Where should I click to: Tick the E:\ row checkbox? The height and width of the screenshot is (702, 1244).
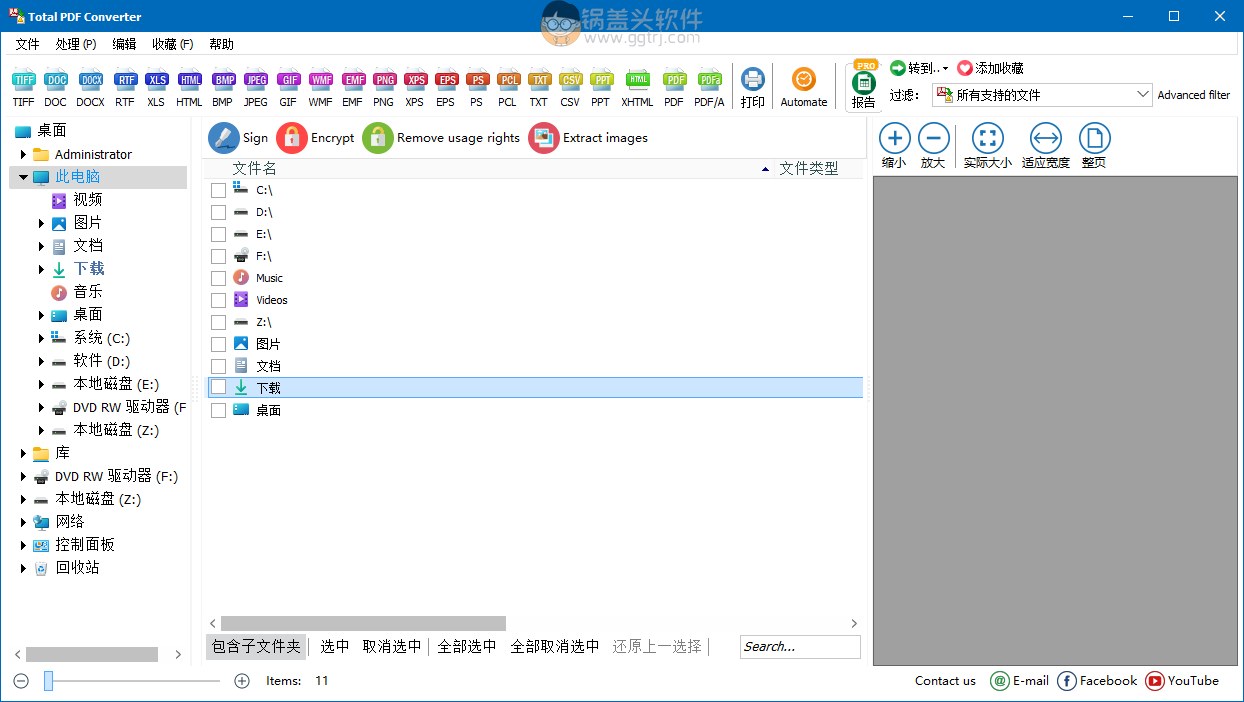point(218,234)
